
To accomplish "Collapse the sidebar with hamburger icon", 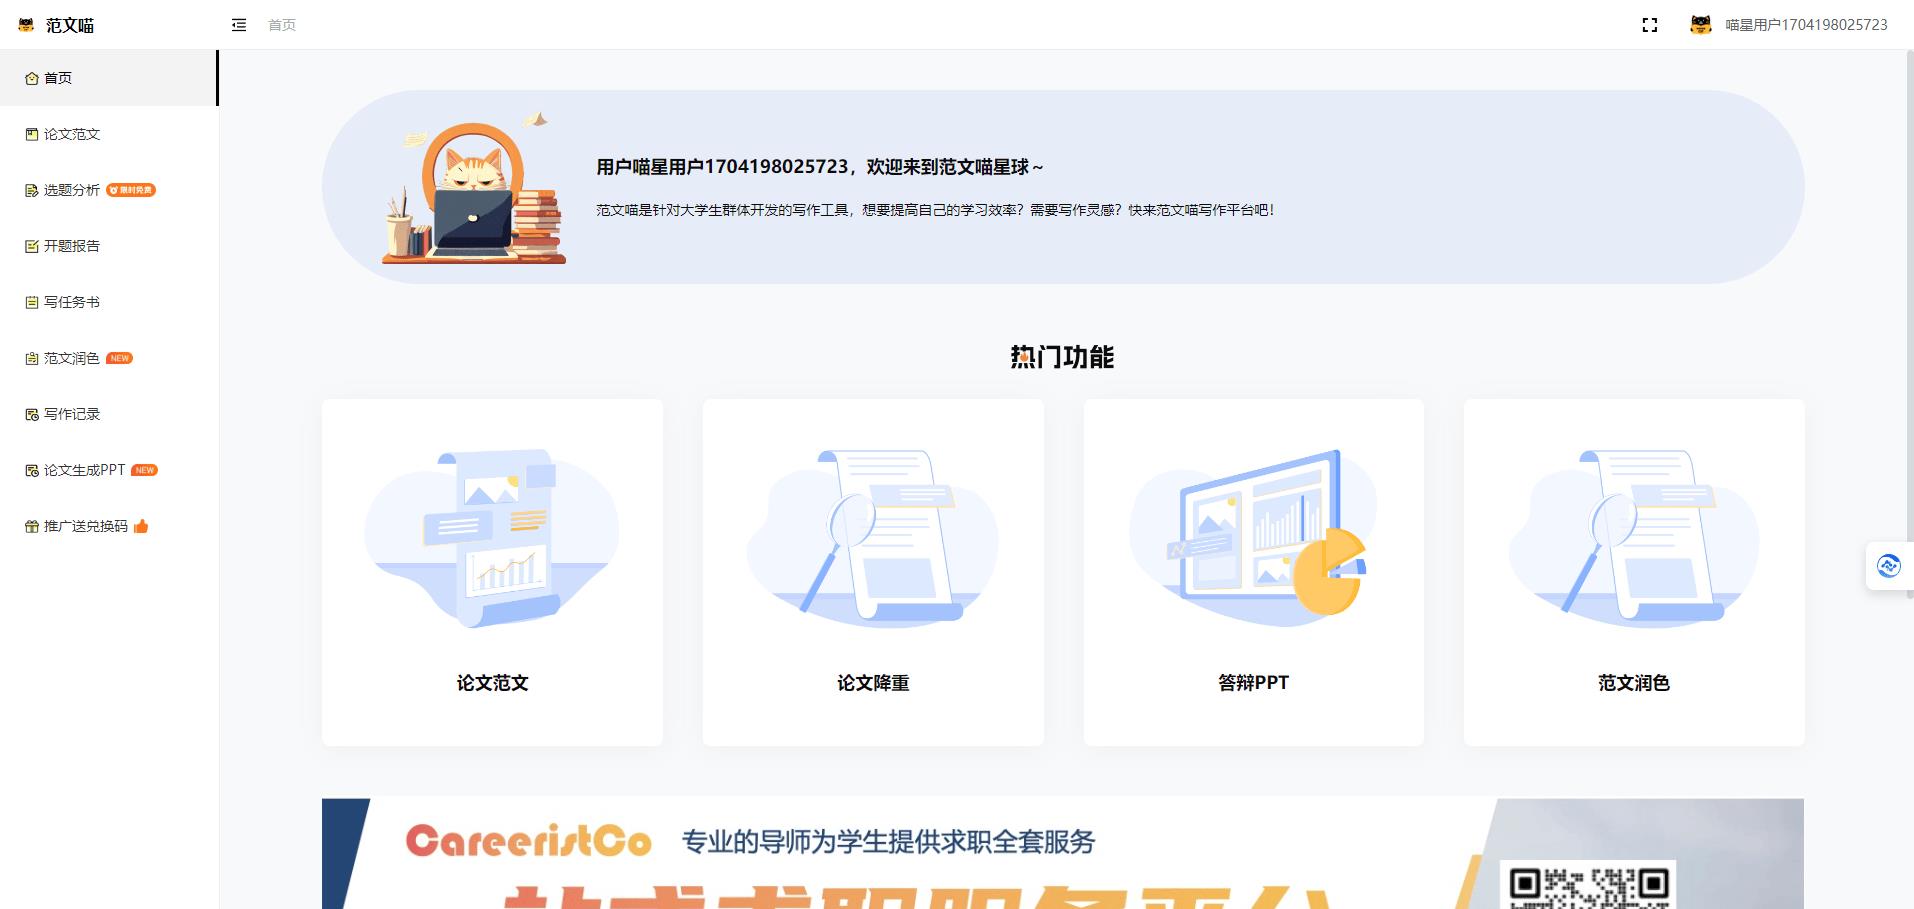I will tap(239, 25).
